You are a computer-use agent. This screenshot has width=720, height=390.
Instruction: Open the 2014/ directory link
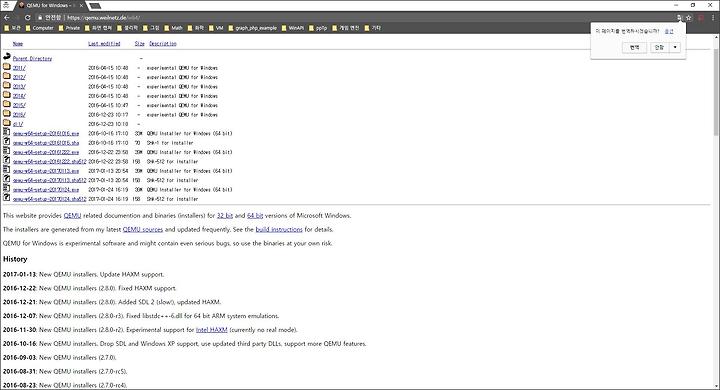[x=19, y=96]
